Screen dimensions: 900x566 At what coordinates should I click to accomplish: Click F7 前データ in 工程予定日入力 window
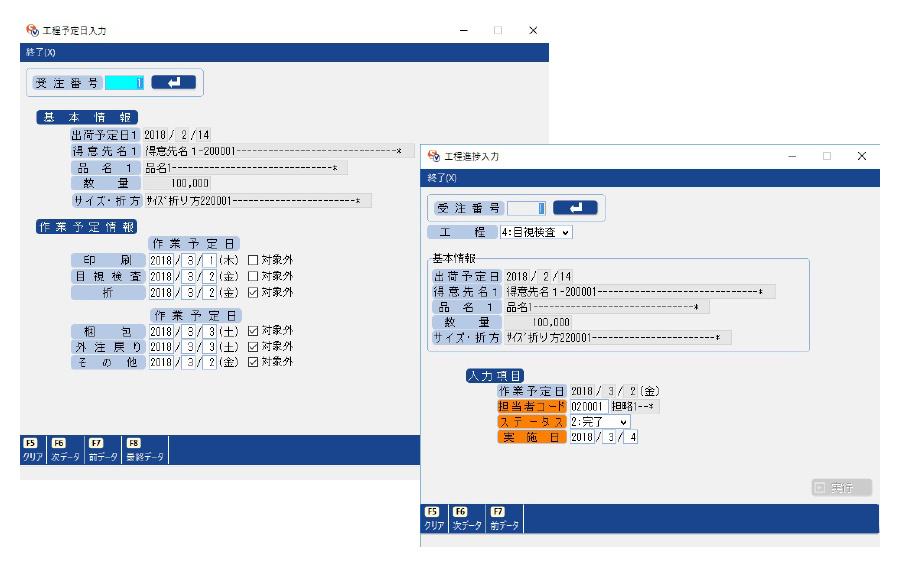pyautogui.click(x=102, y=450)
